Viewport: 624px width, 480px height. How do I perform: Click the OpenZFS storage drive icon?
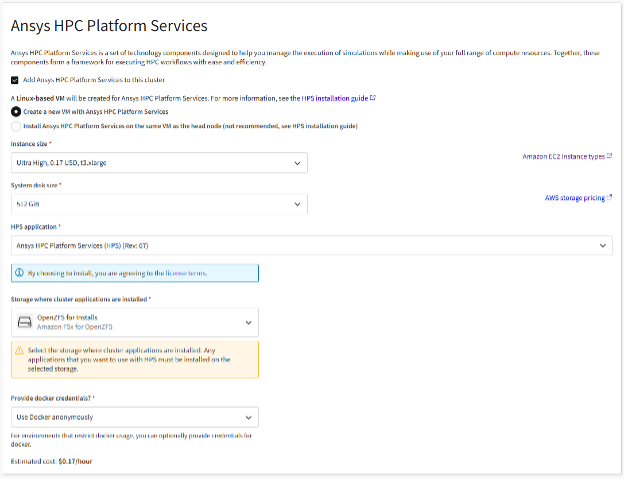pos(25,322)
